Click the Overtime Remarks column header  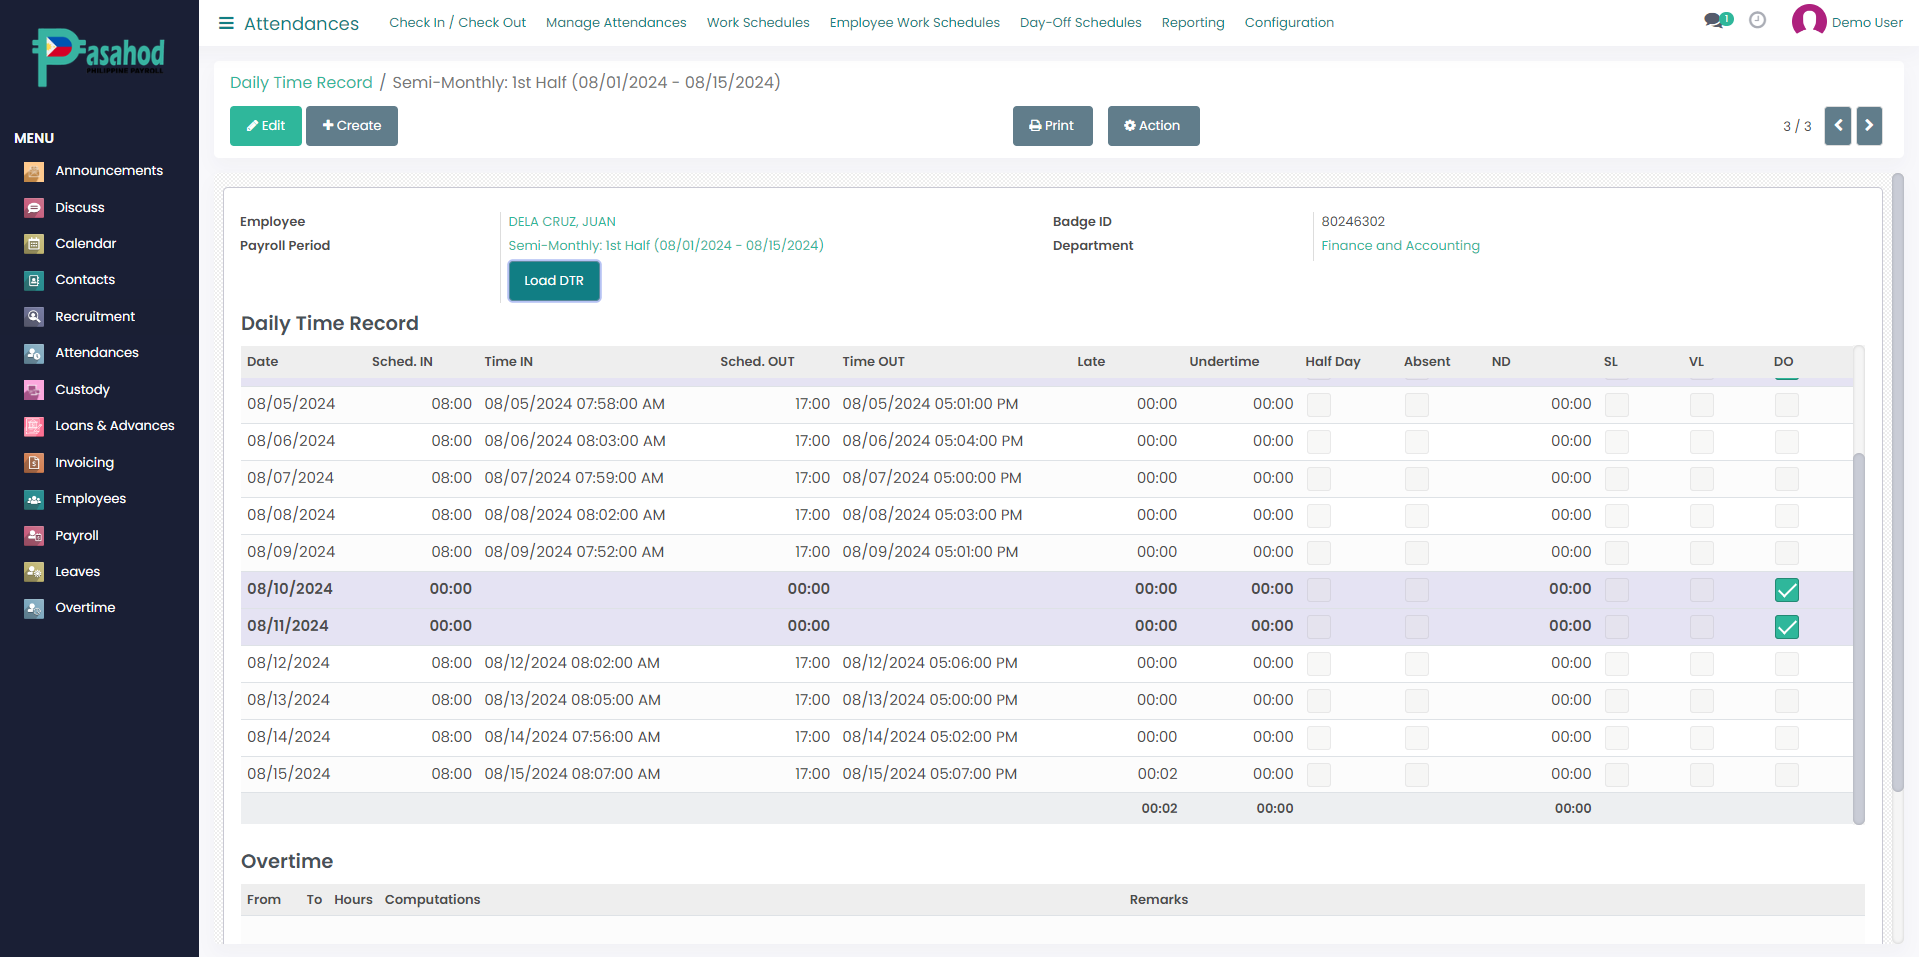click(x=1159, y=900)
